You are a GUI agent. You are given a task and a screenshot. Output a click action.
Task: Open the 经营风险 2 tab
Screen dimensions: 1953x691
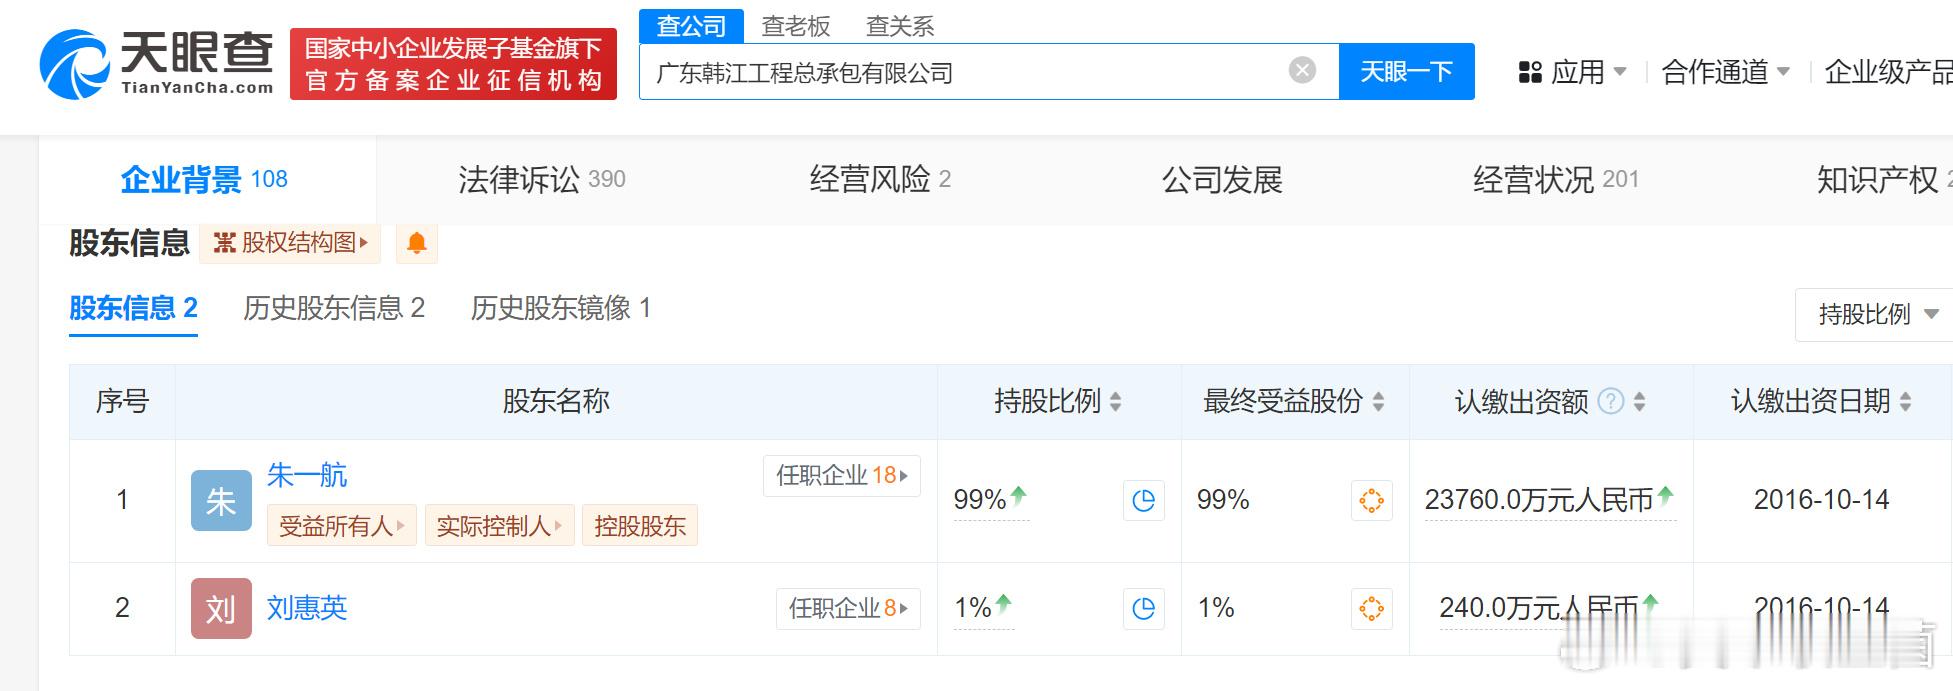tap(880, 180)
